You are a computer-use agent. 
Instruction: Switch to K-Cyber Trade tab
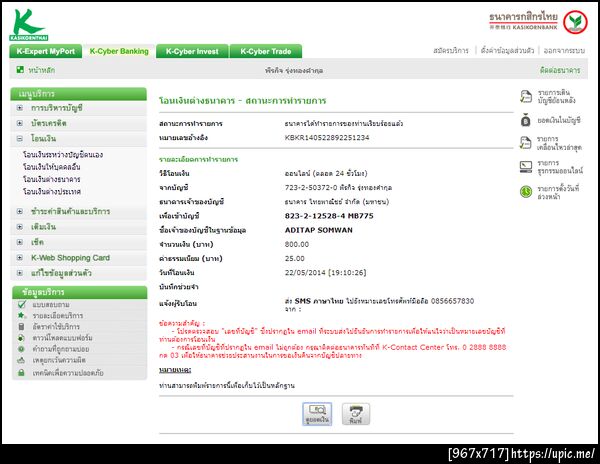pyautogui.click(x=266, y=51)
